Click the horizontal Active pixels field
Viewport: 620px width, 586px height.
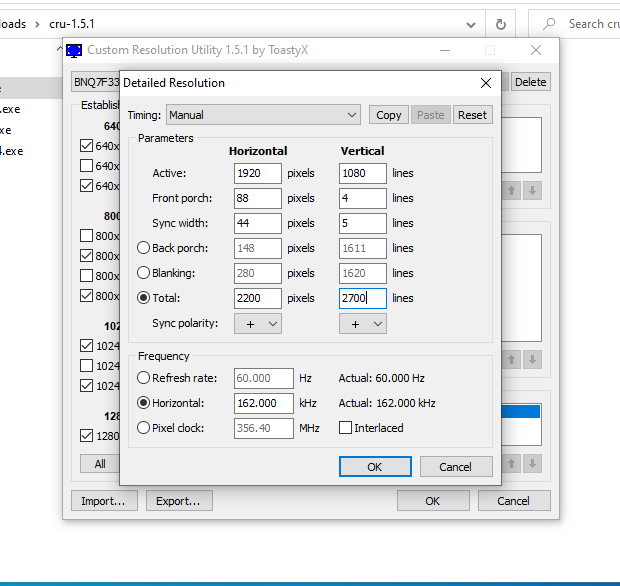(258, 173)
